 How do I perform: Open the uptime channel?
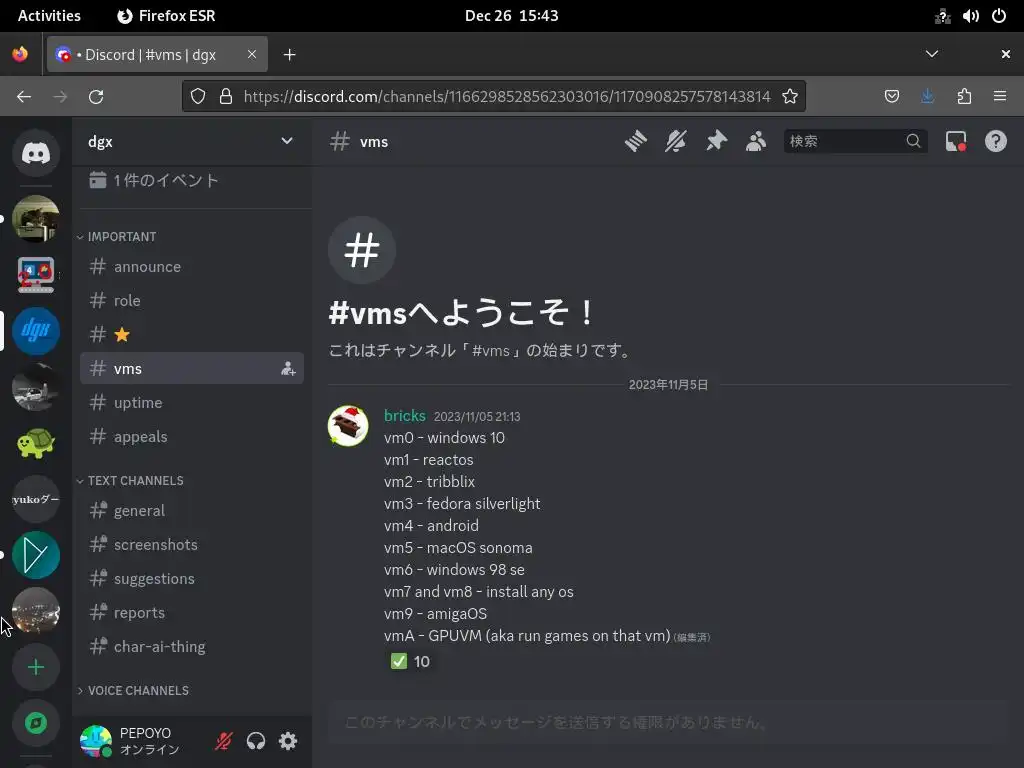(192, 402)
